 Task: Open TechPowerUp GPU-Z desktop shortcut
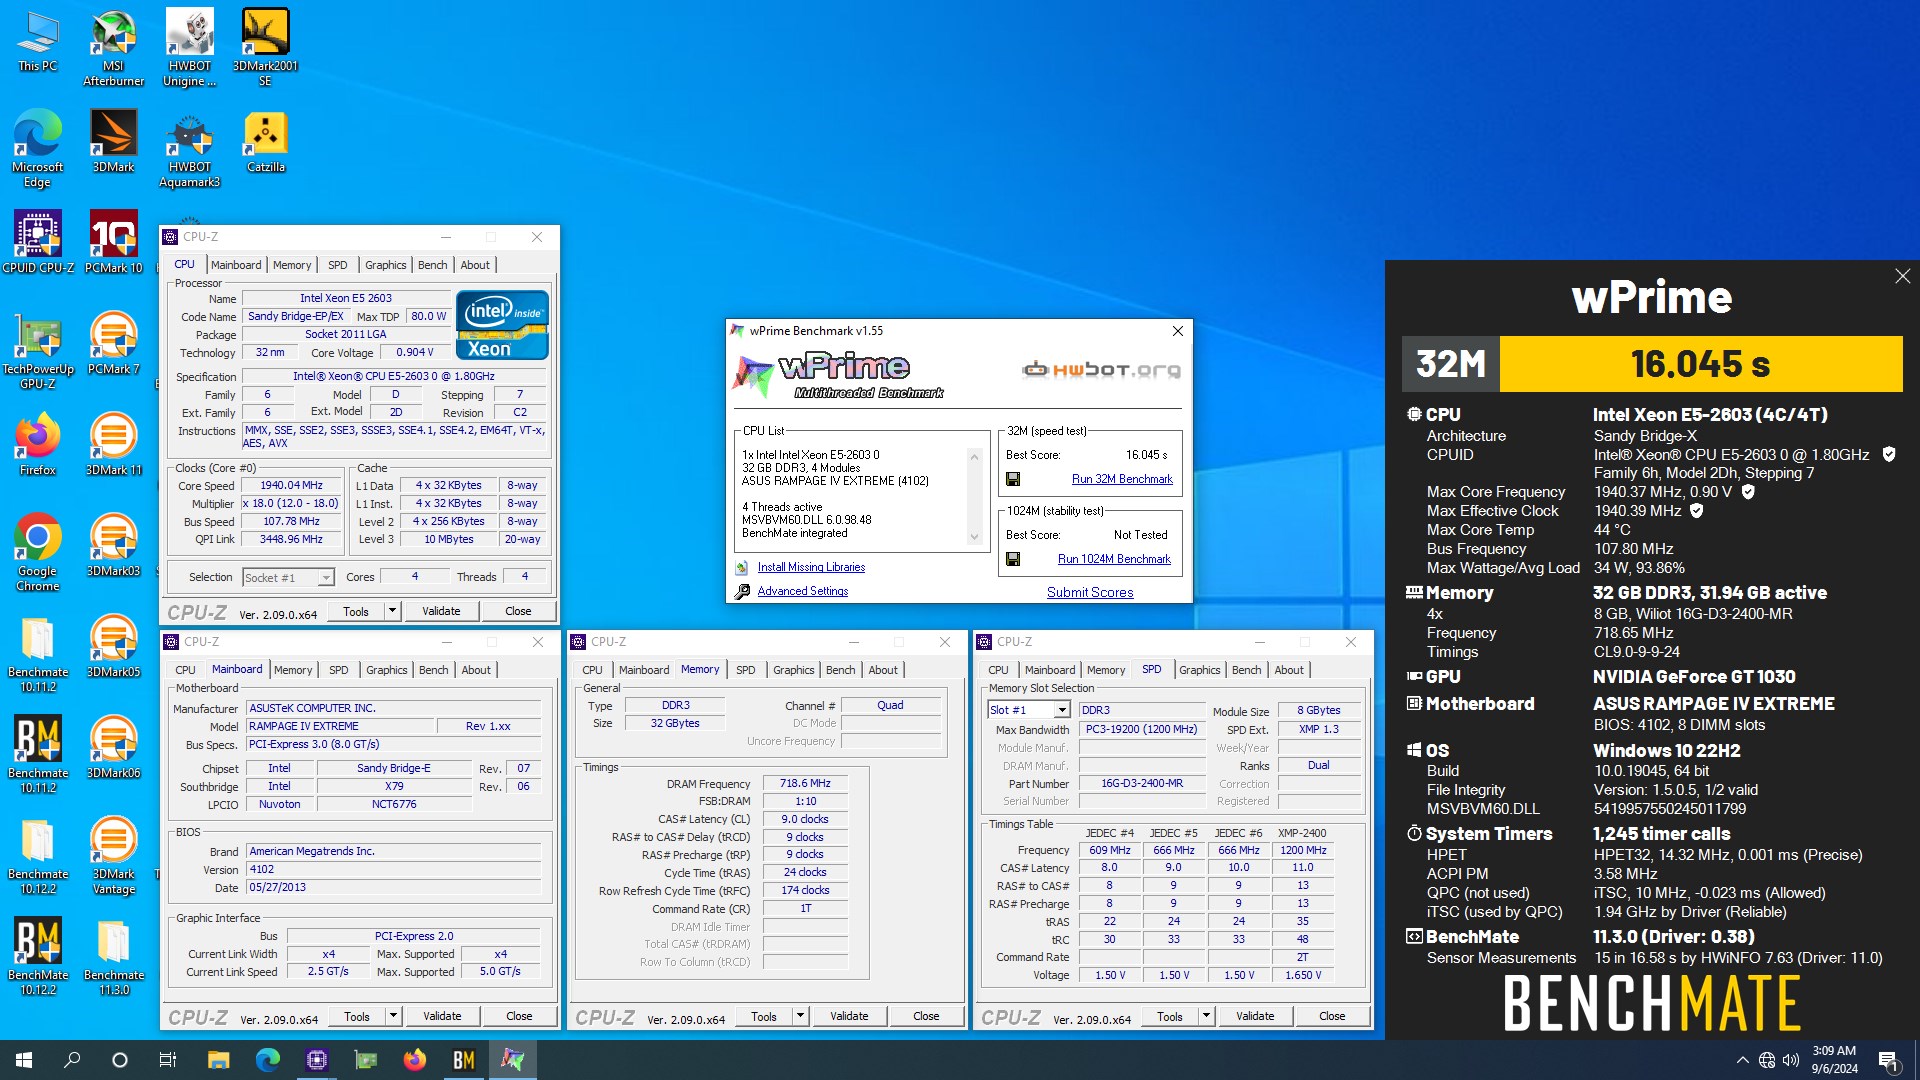tap(38, 350)
